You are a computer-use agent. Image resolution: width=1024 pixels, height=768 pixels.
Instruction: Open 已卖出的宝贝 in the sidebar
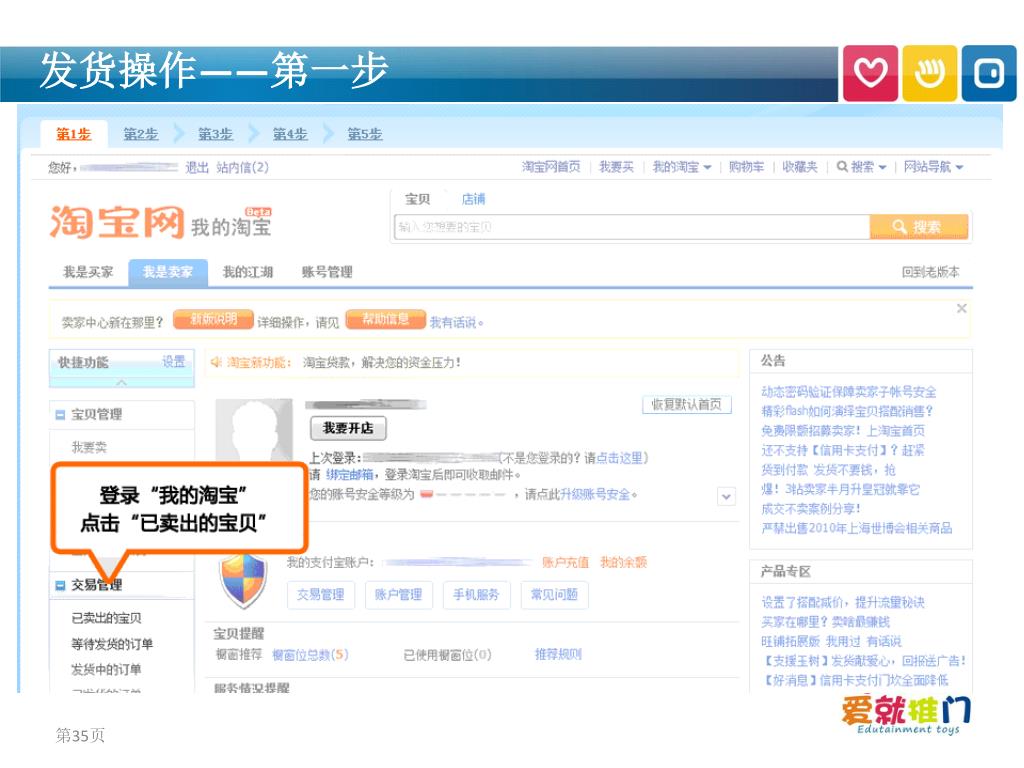[x=106, y=618]
